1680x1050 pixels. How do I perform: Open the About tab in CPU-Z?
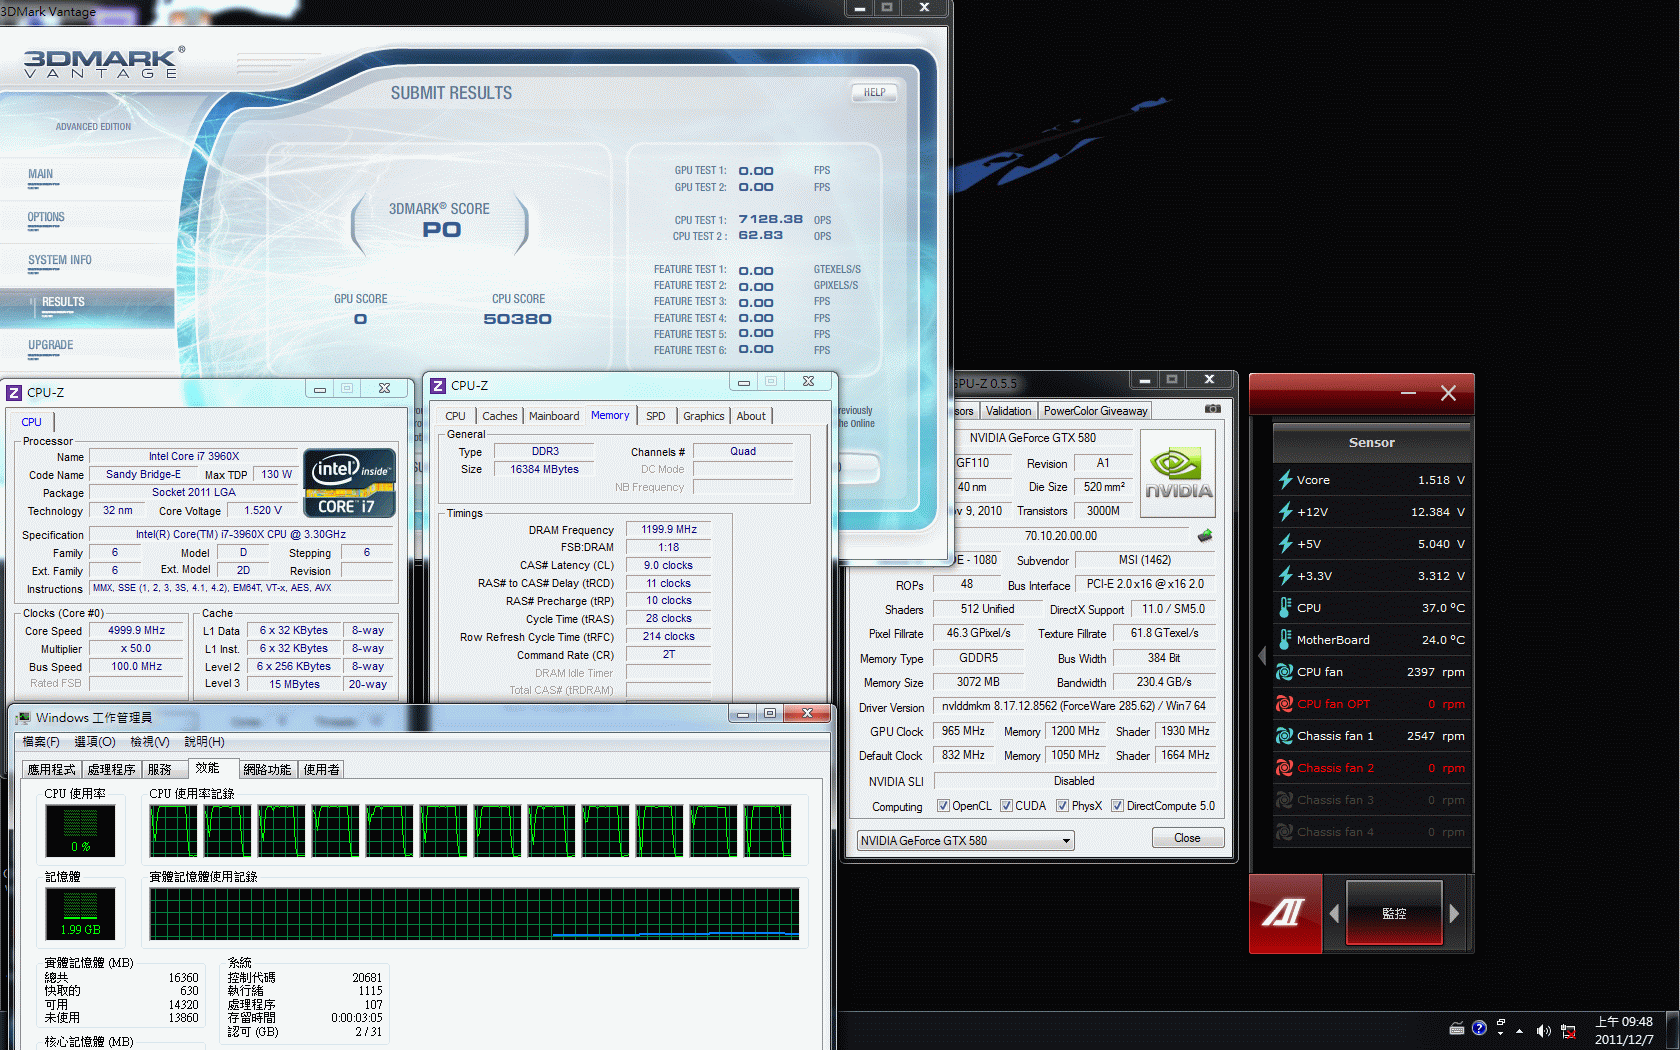click(x=751, y=416)
